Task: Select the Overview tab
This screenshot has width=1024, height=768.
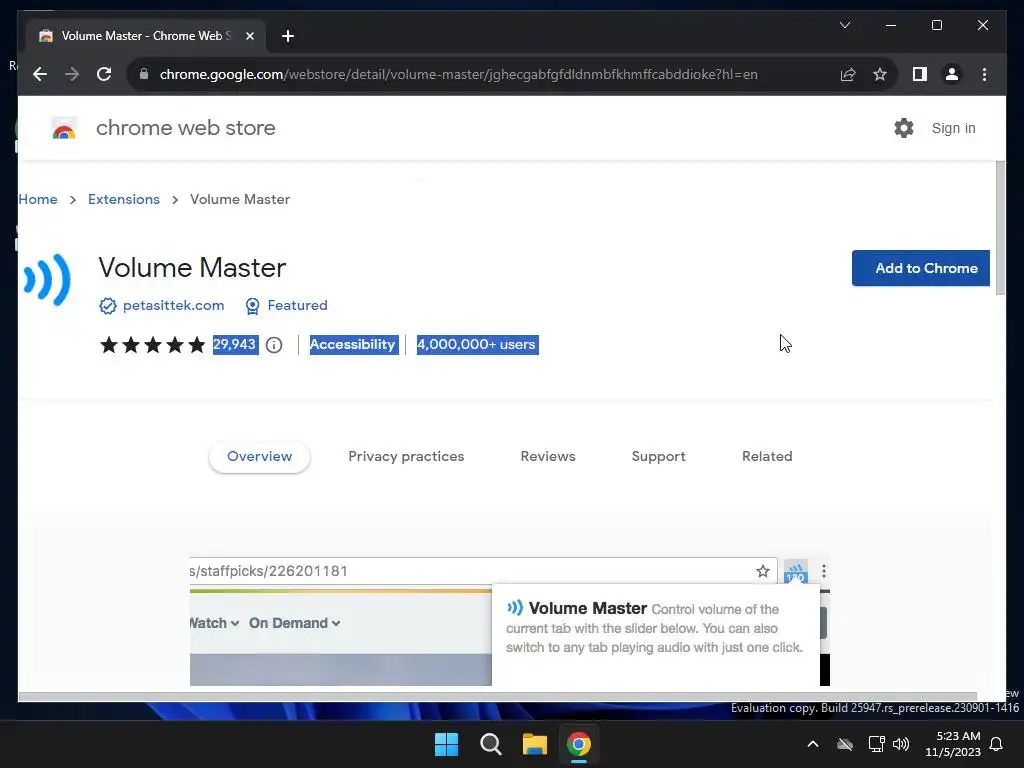Action: click(259, 456)
